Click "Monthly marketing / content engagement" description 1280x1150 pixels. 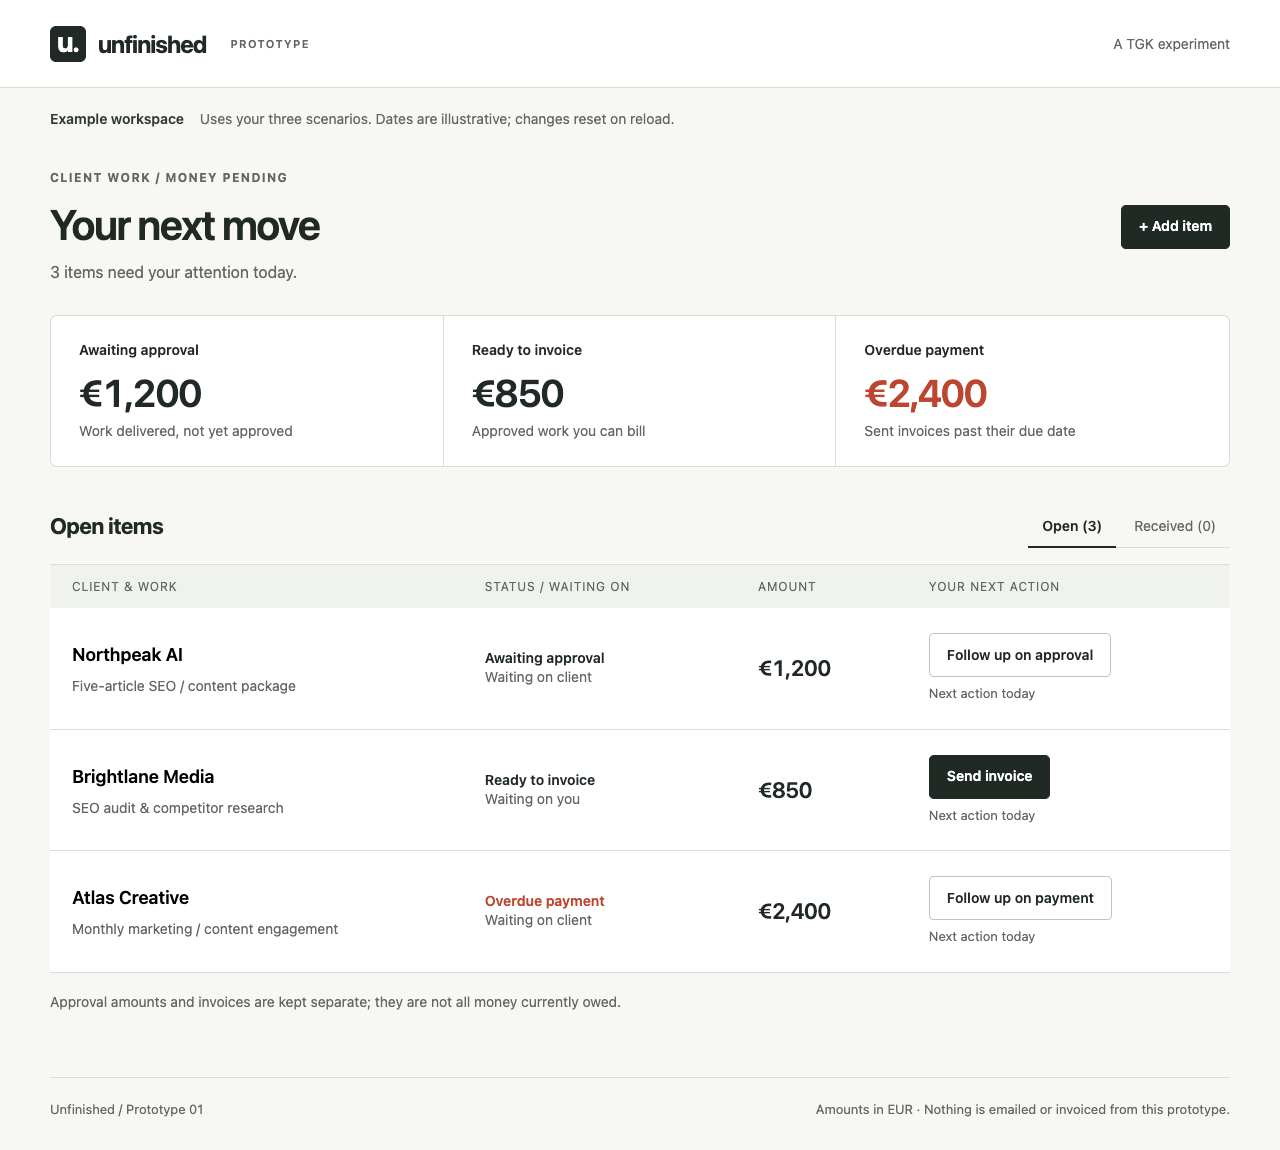click(x=205, y=929)
